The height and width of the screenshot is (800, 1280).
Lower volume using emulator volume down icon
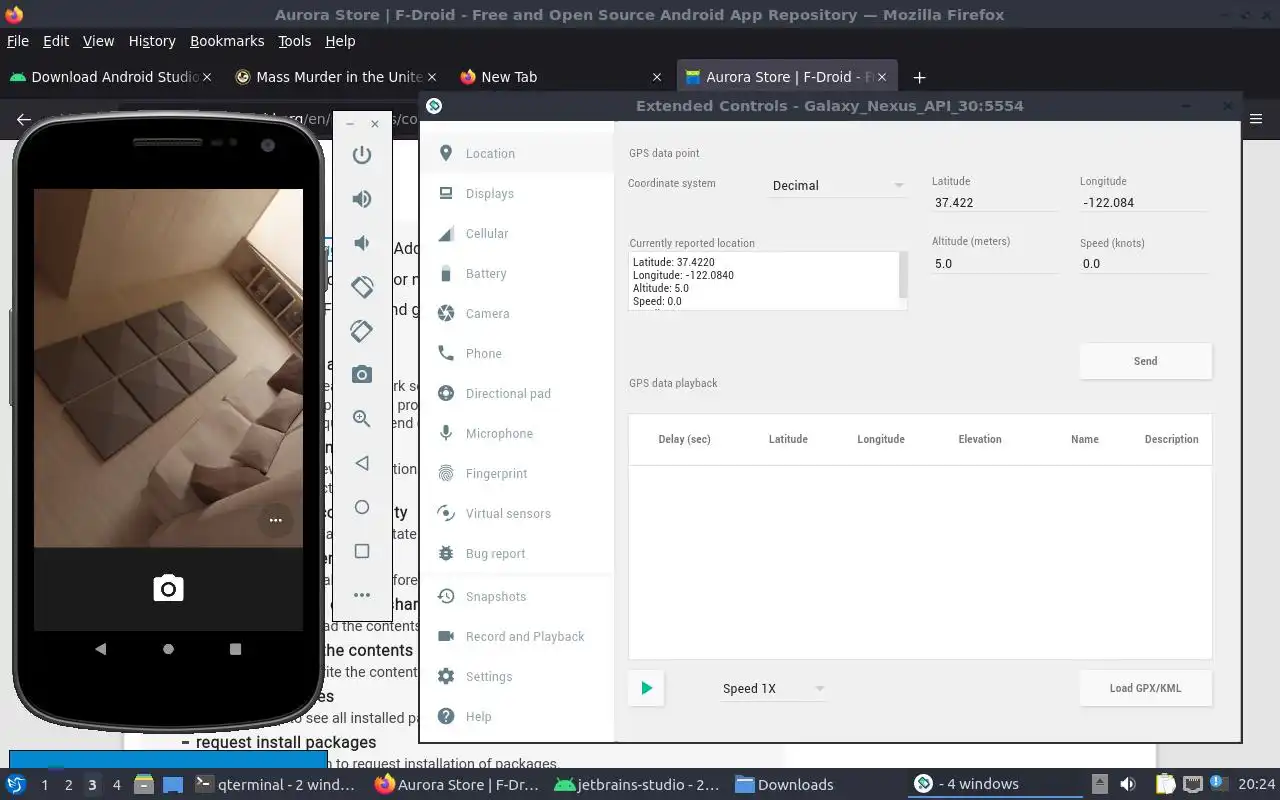[362, 243]
